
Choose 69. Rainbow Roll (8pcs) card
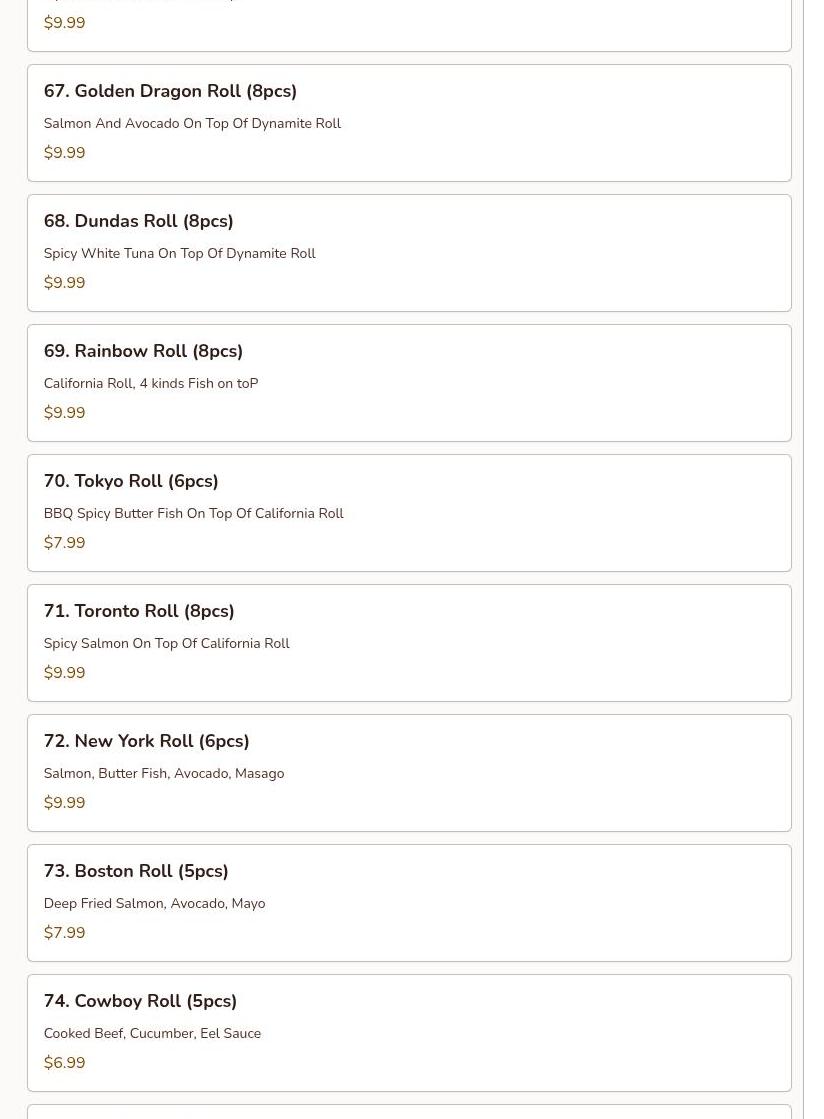tap(409, 383)
